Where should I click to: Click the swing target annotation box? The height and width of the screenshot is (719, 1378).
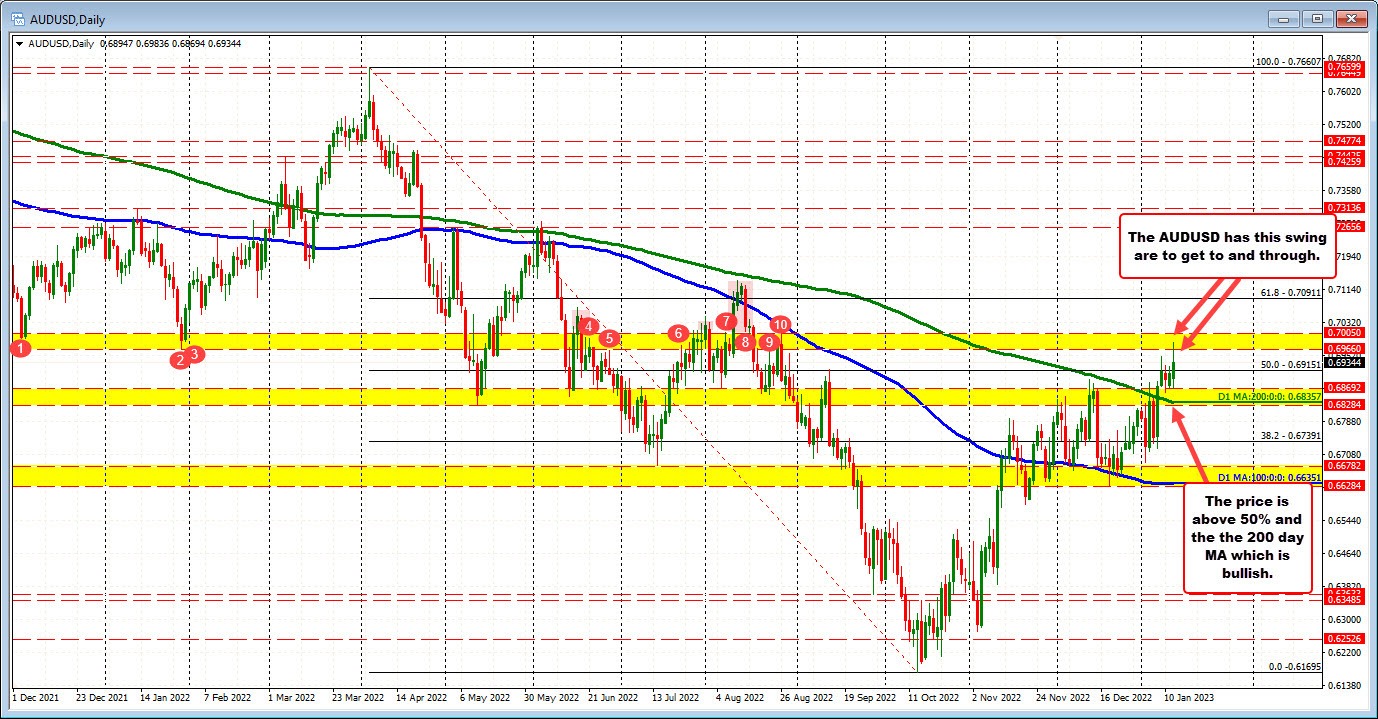click(x=1228, y=246)
